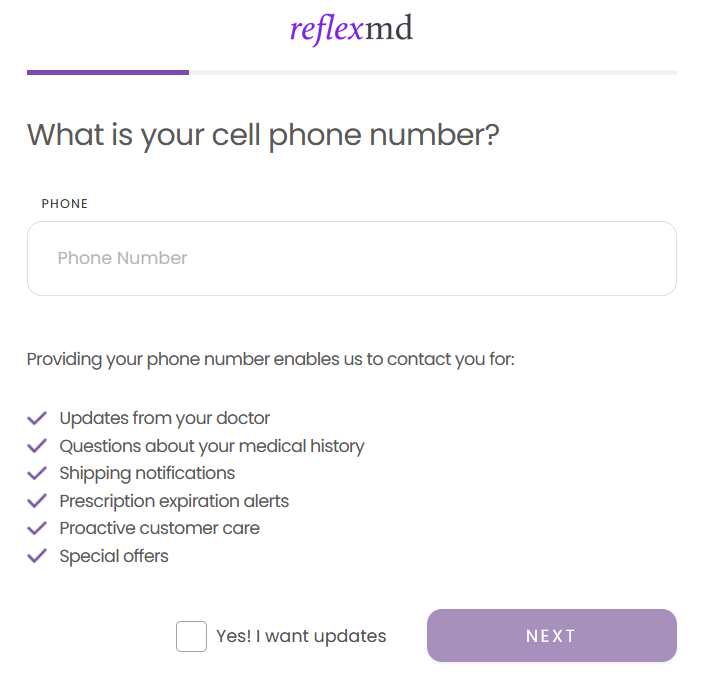Click the "Special offers" list item text
Image resolution: width=713 pixels, height=678 pixels.
click(114, 556)
